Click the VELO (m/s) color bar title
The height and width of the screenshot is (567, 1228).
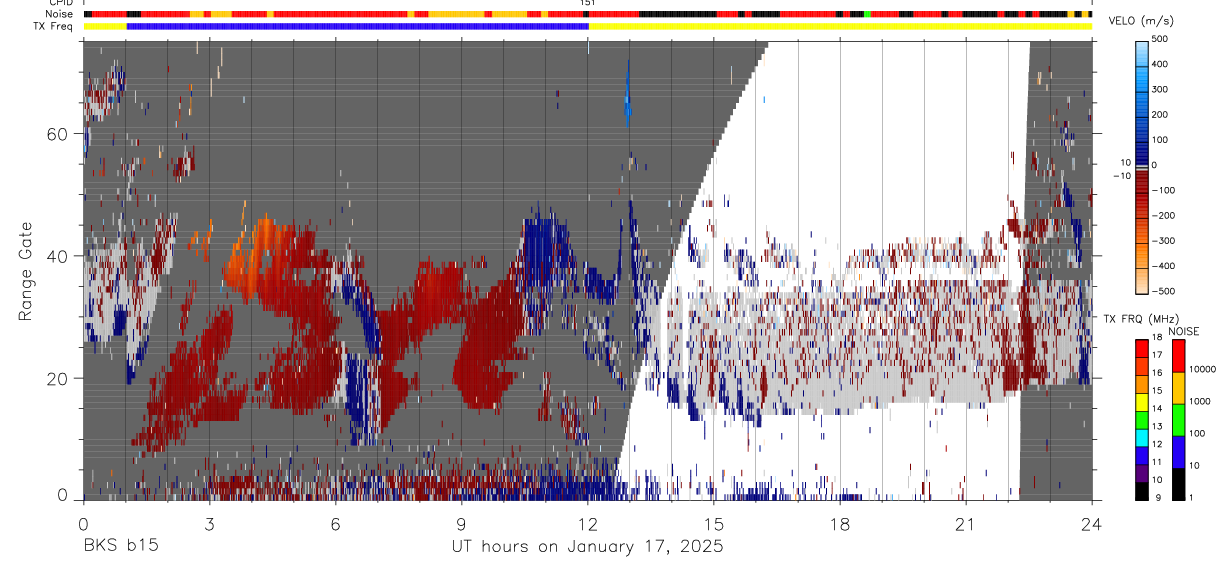click(1139, 21)
